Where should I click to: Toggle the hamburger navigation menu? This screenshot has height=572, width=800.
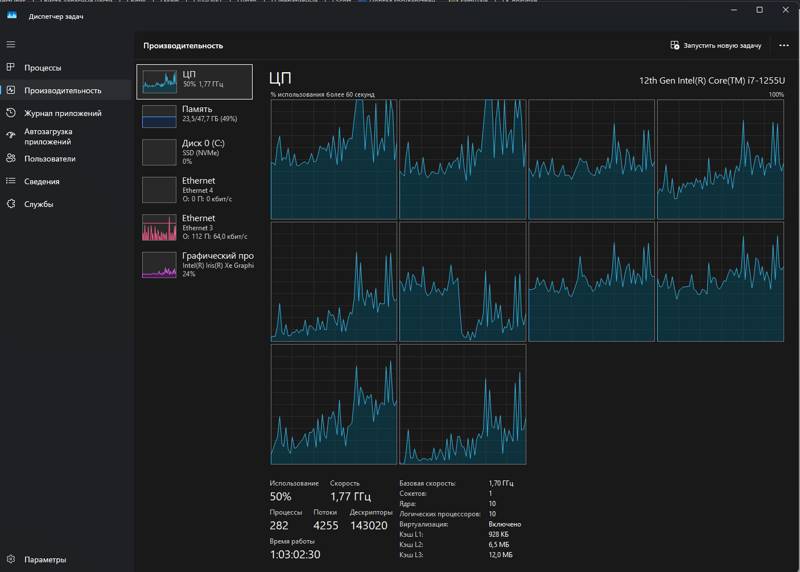pyautogui.click(x=11, y=45)
